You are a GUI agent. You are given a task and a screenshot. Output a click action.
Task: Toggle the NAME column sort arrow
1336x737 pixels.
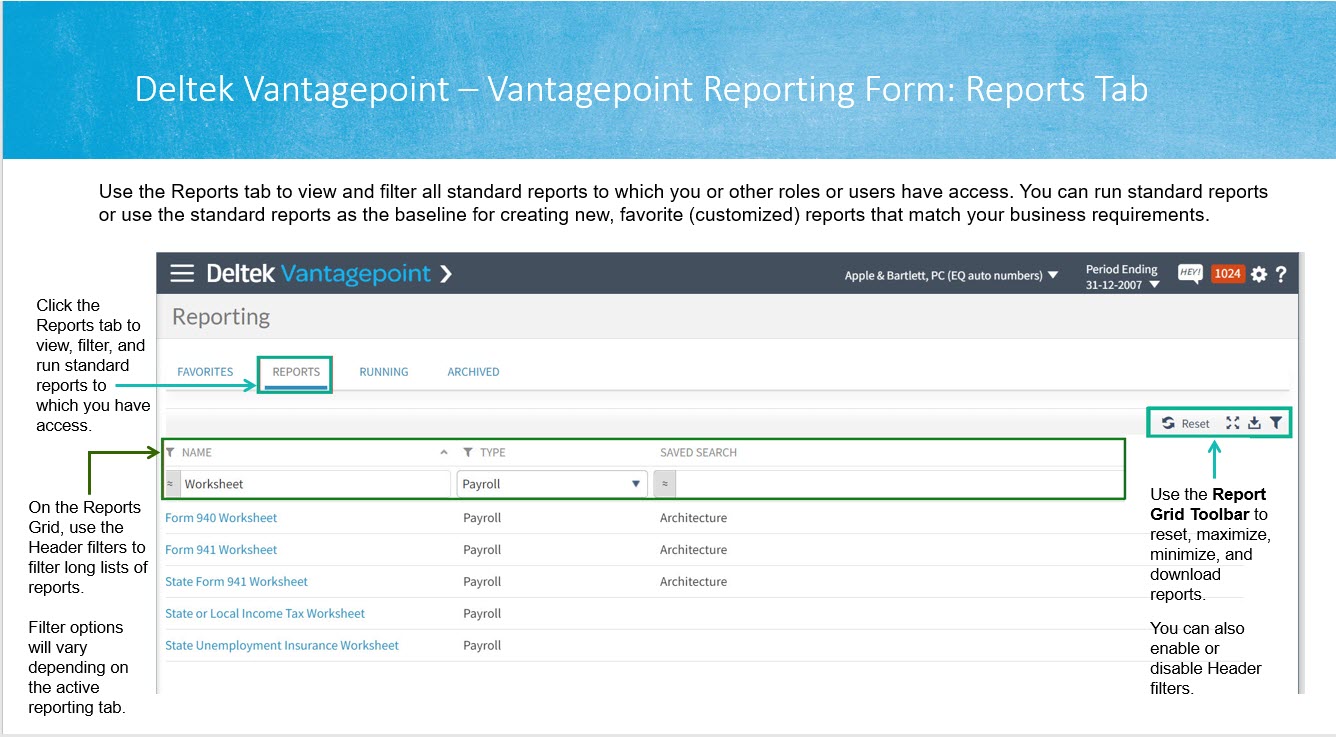coord(444,453)
